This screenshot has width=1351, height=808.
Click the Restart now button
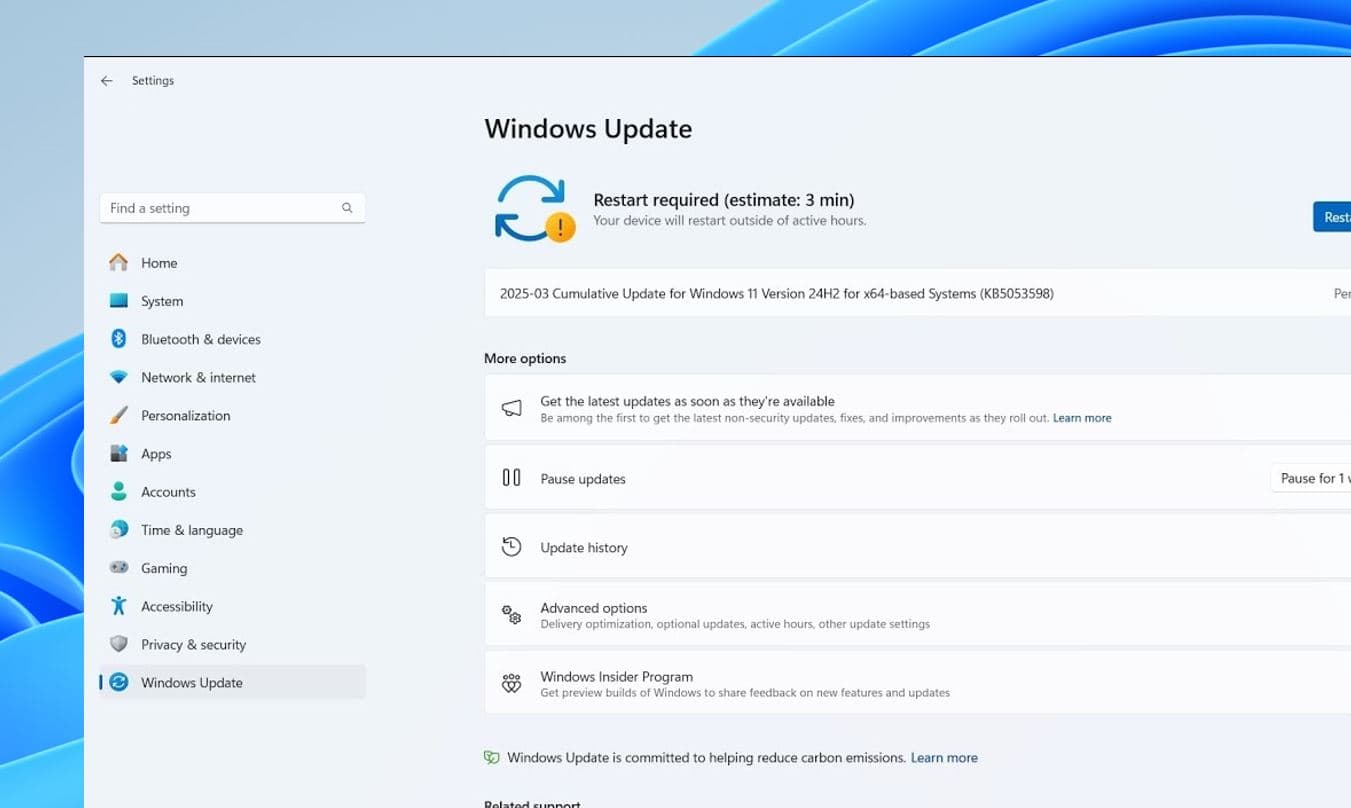click(1332, 217)
